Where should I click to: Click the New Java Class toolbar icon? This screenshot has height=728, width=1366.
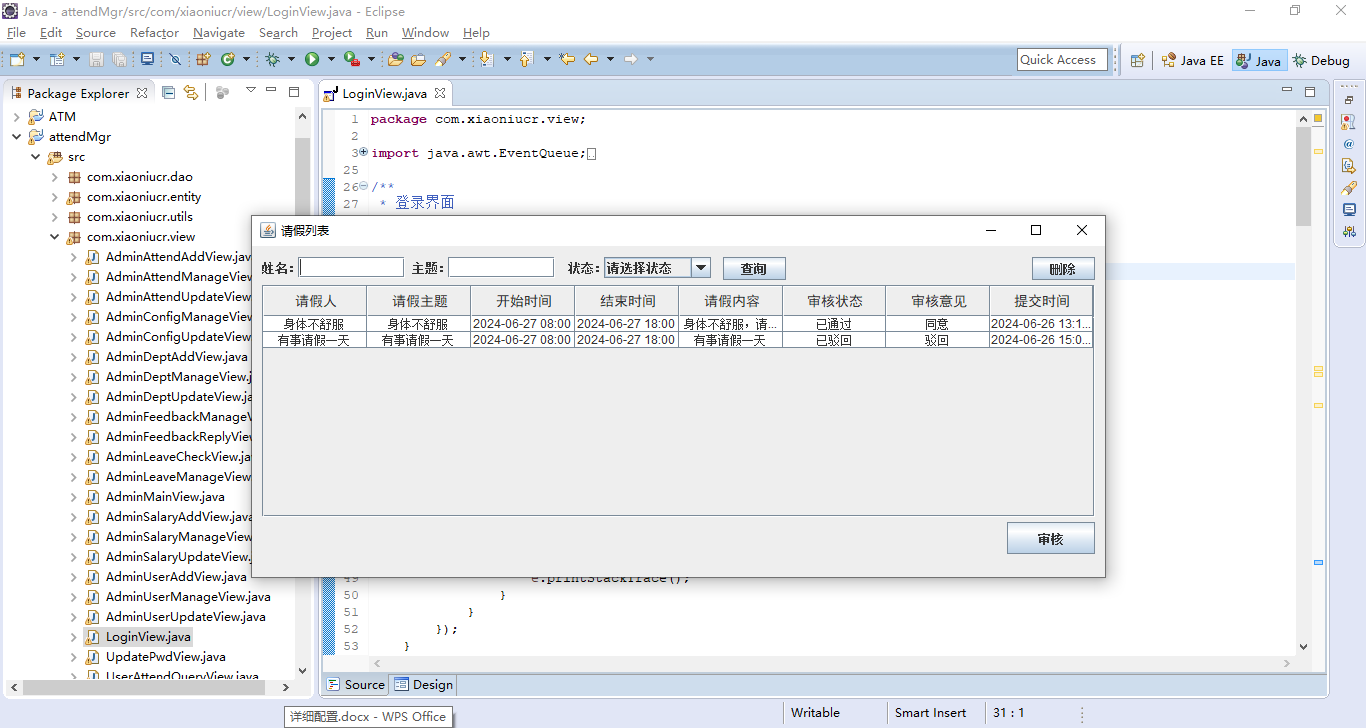tap(228, 60)
